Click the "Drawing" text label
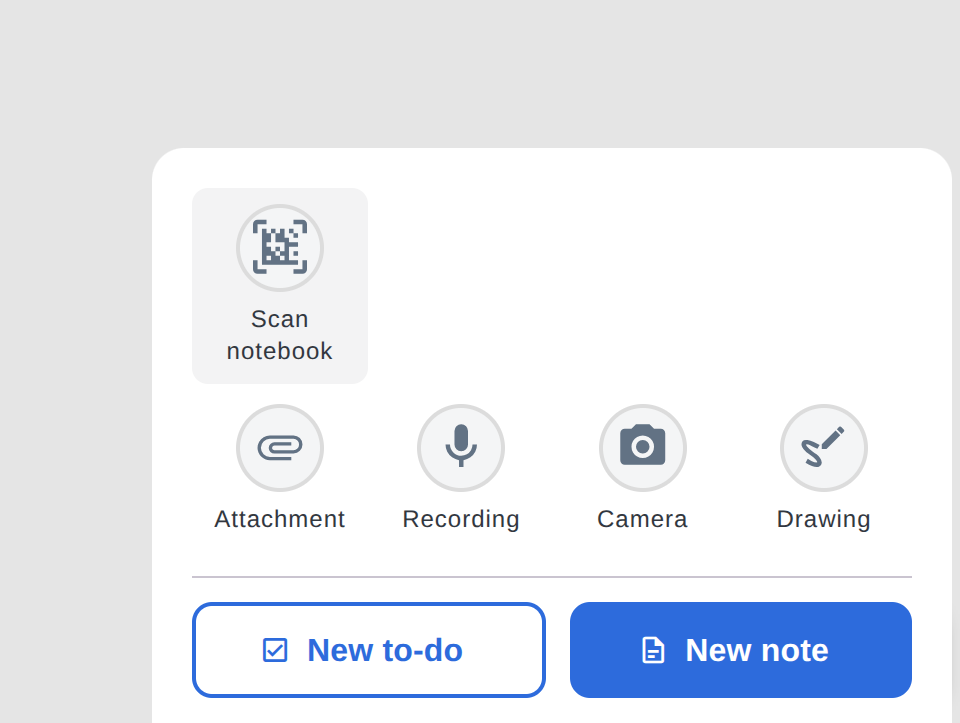 823,520
